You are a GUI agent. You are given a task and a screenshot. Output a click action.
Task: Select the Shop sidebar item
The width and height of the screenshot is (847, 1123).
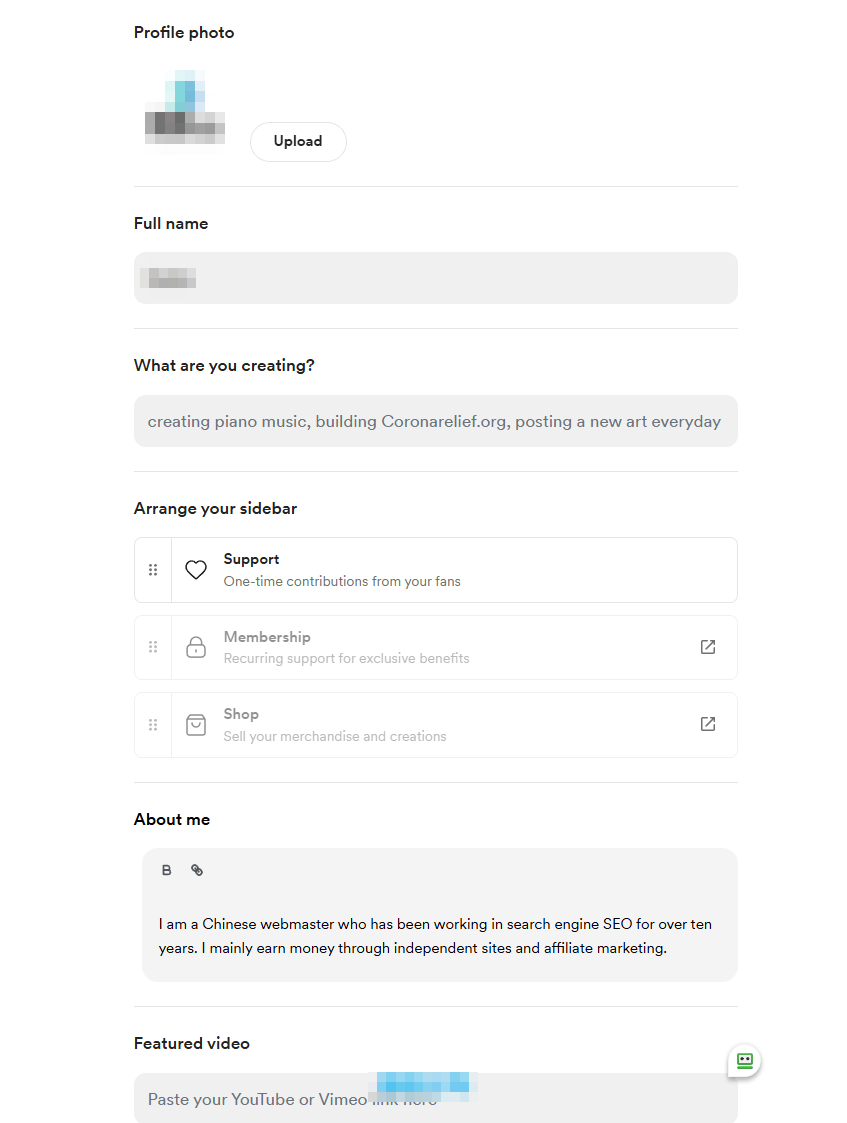435,725
